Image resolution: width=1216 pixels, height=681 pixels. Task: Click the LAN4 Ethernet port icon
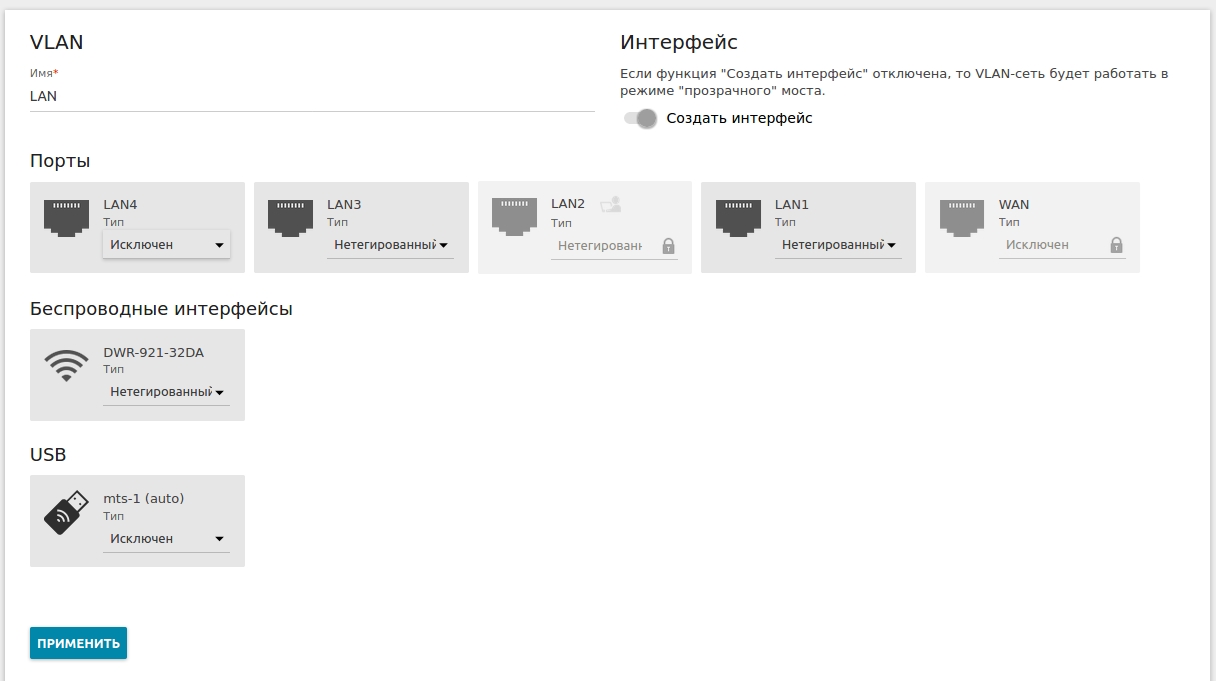point(66,218)
